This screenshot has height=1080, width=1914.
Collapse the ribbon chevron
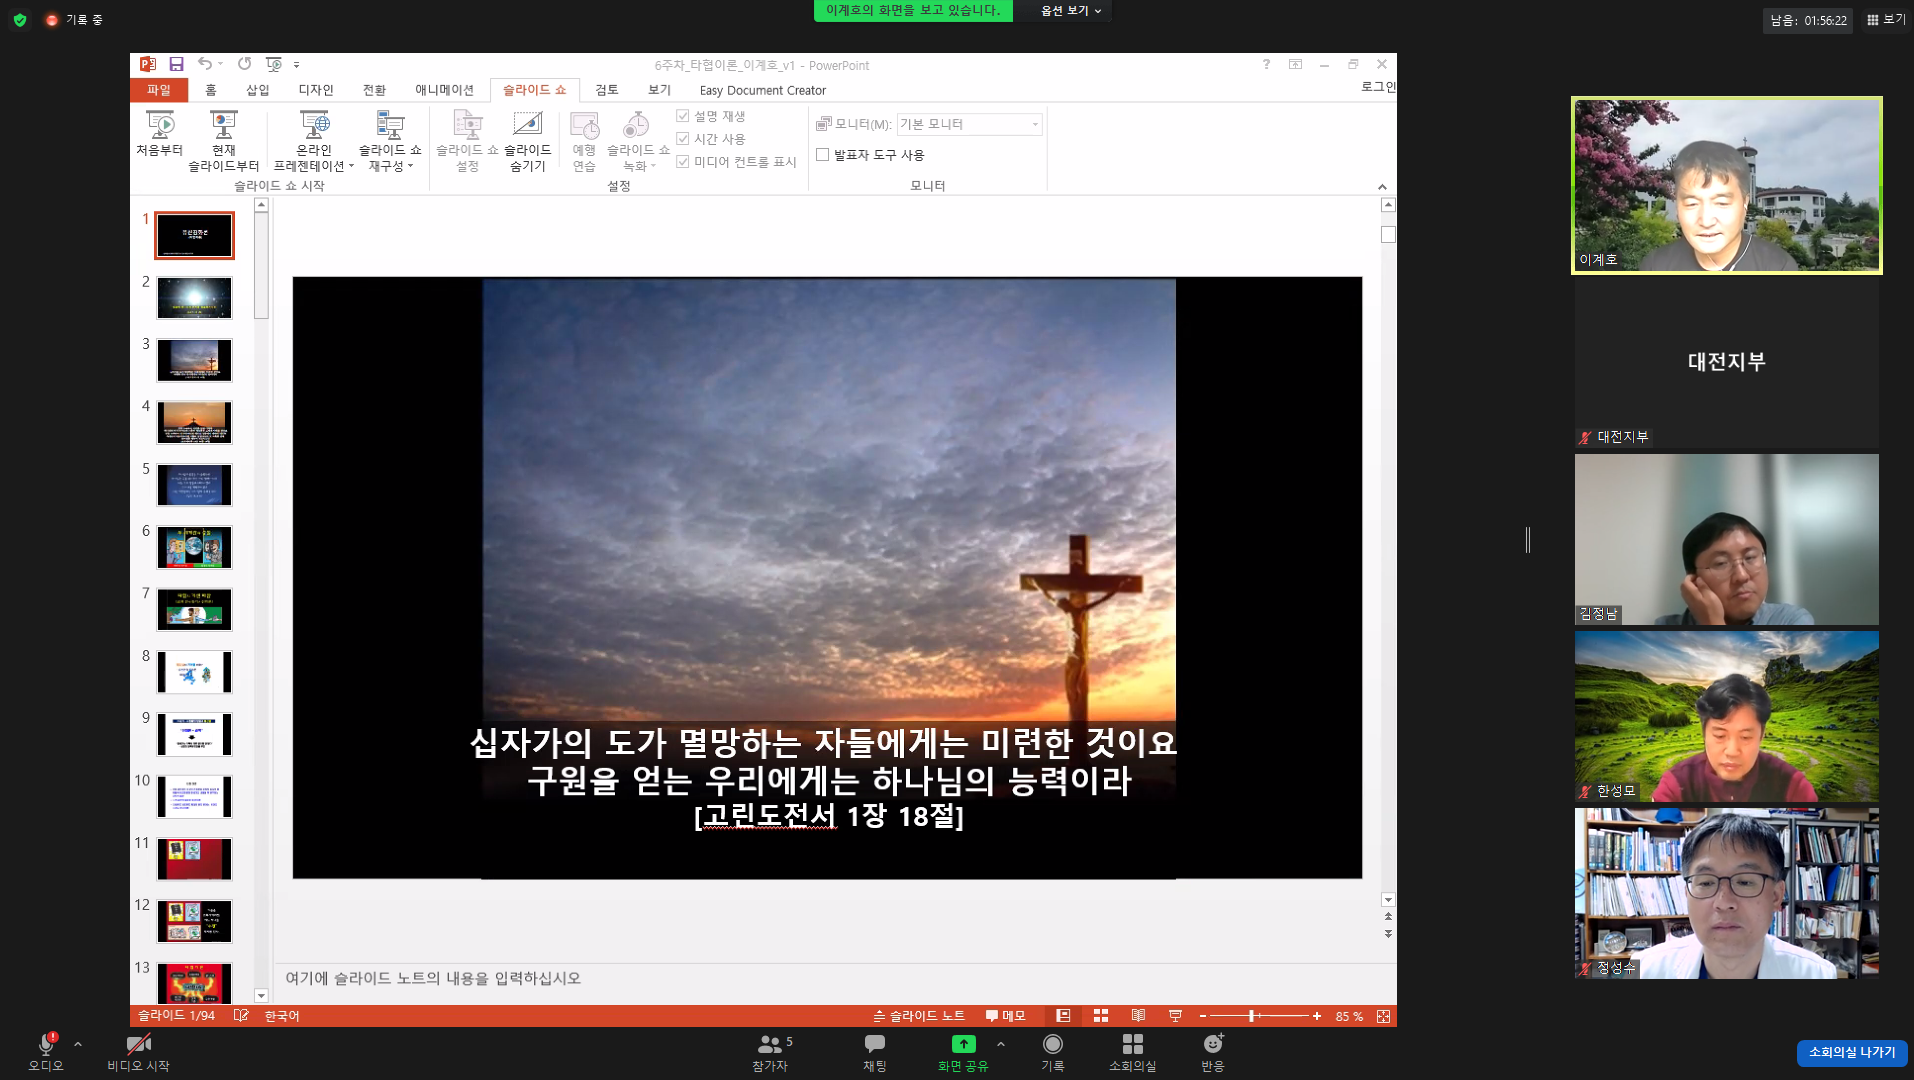[1382, 187]
